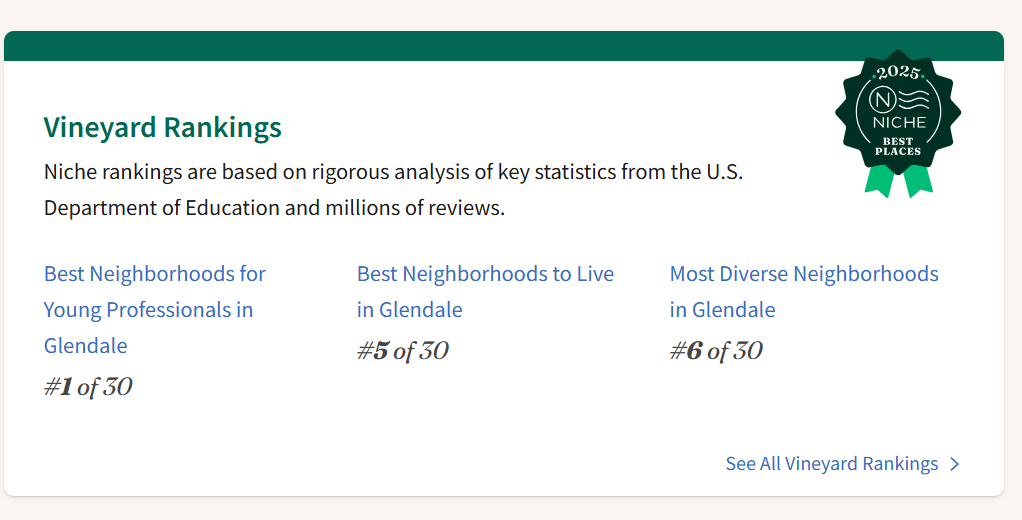The image size is (1022, 520).
Task: Click the Vineyard Rankings heading
Action: (162, 127)
